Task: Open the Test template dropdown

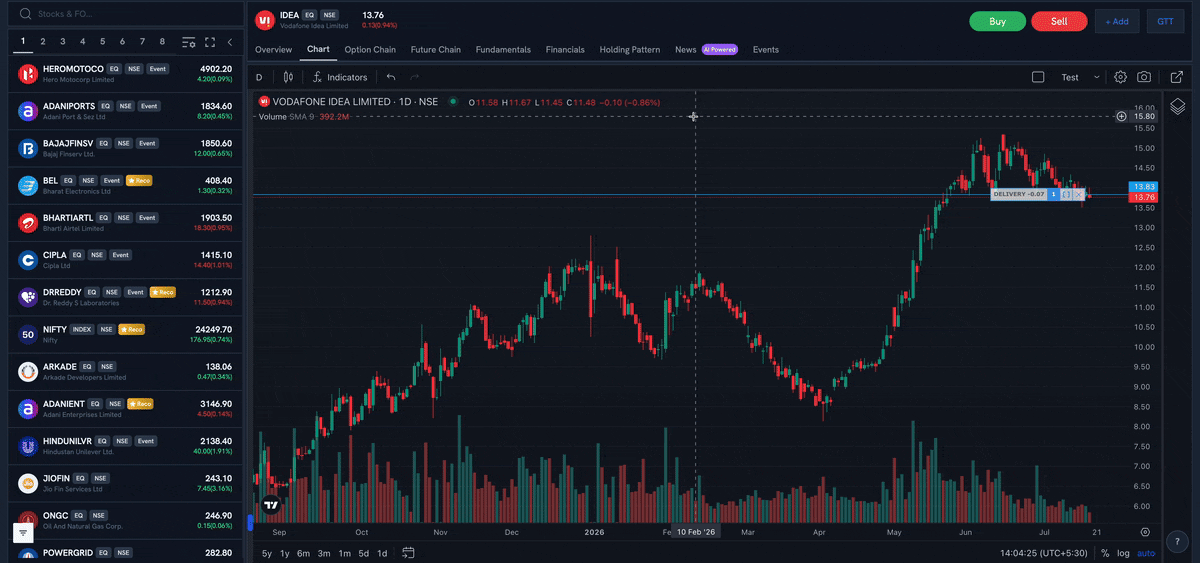Action: (1080, 77)
